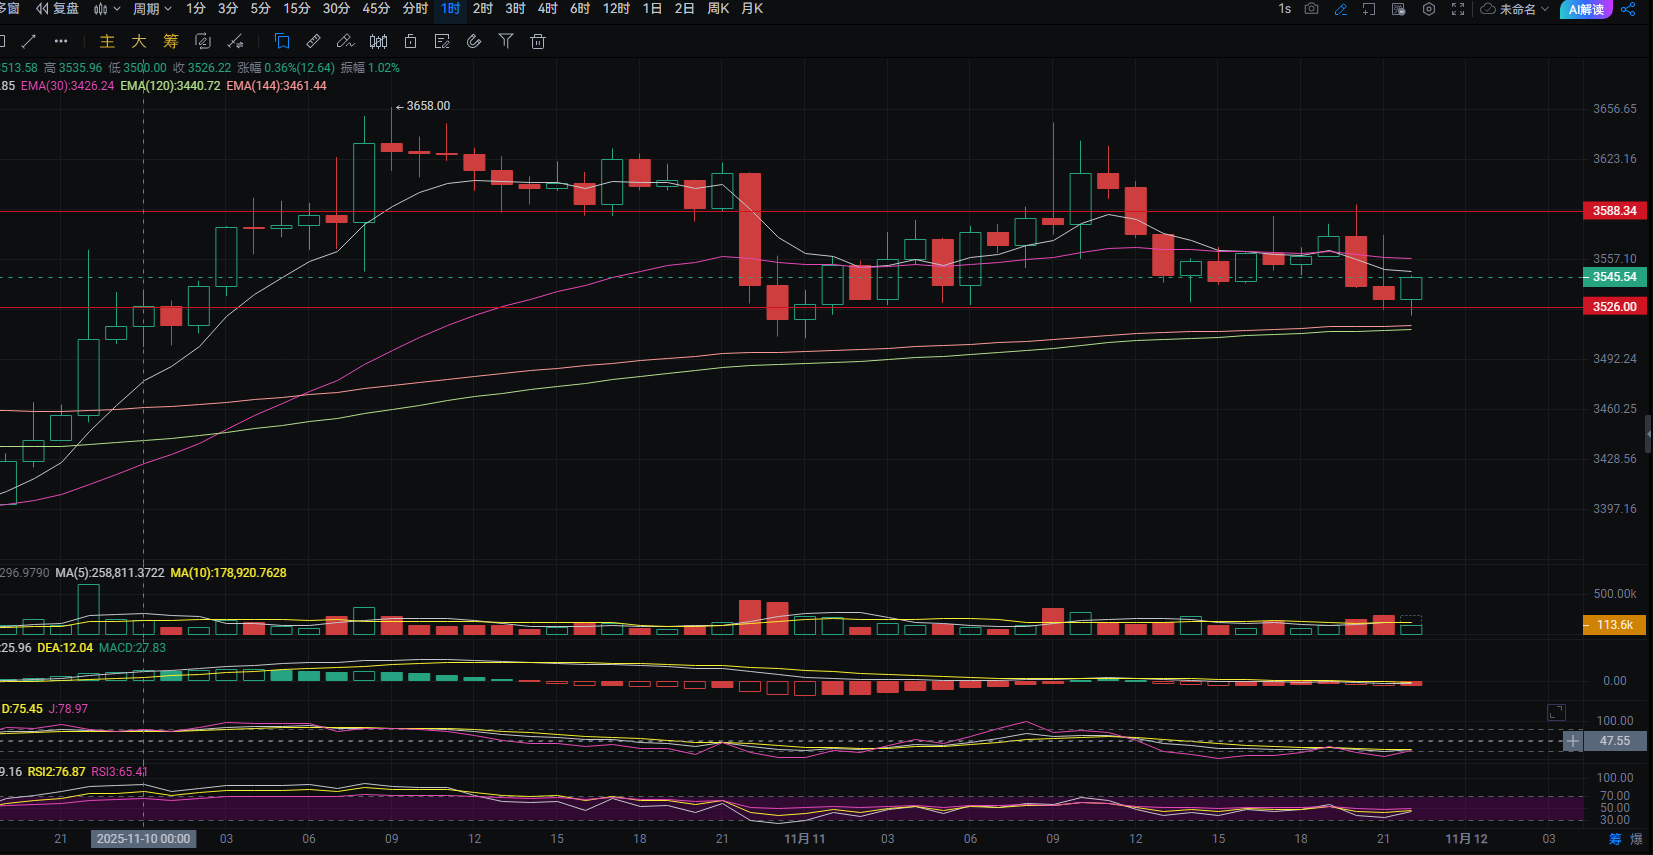Take a chart screenshot with camera icon

click(1312, 9)
